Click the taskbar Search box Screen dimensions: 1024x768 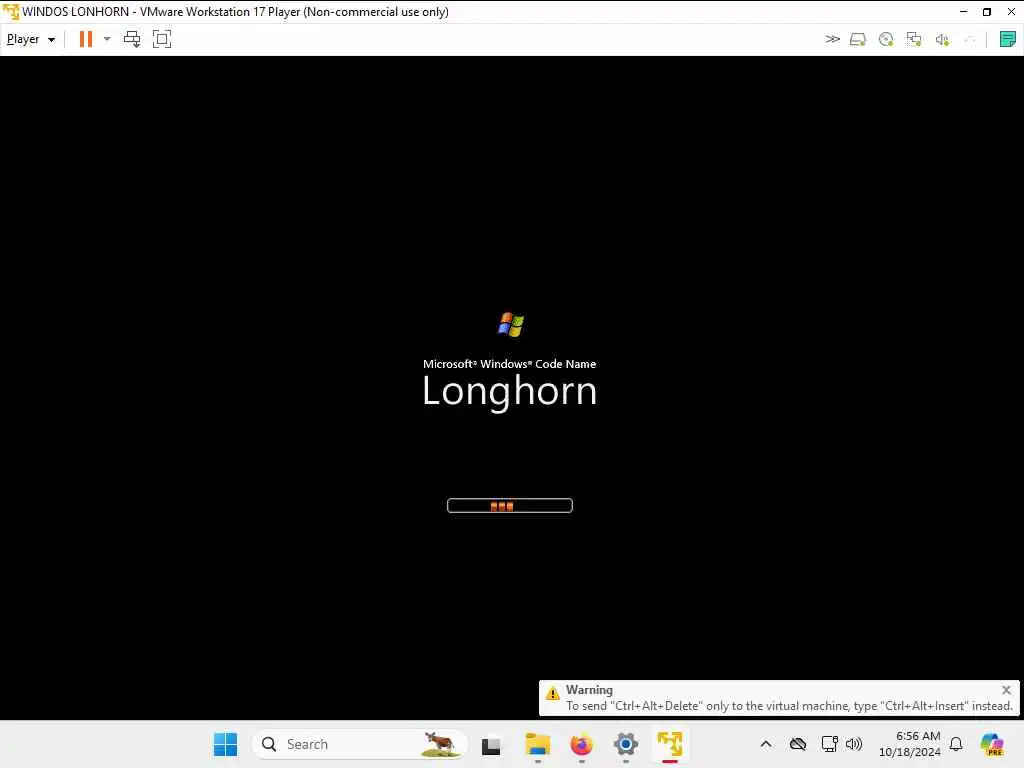360,744
